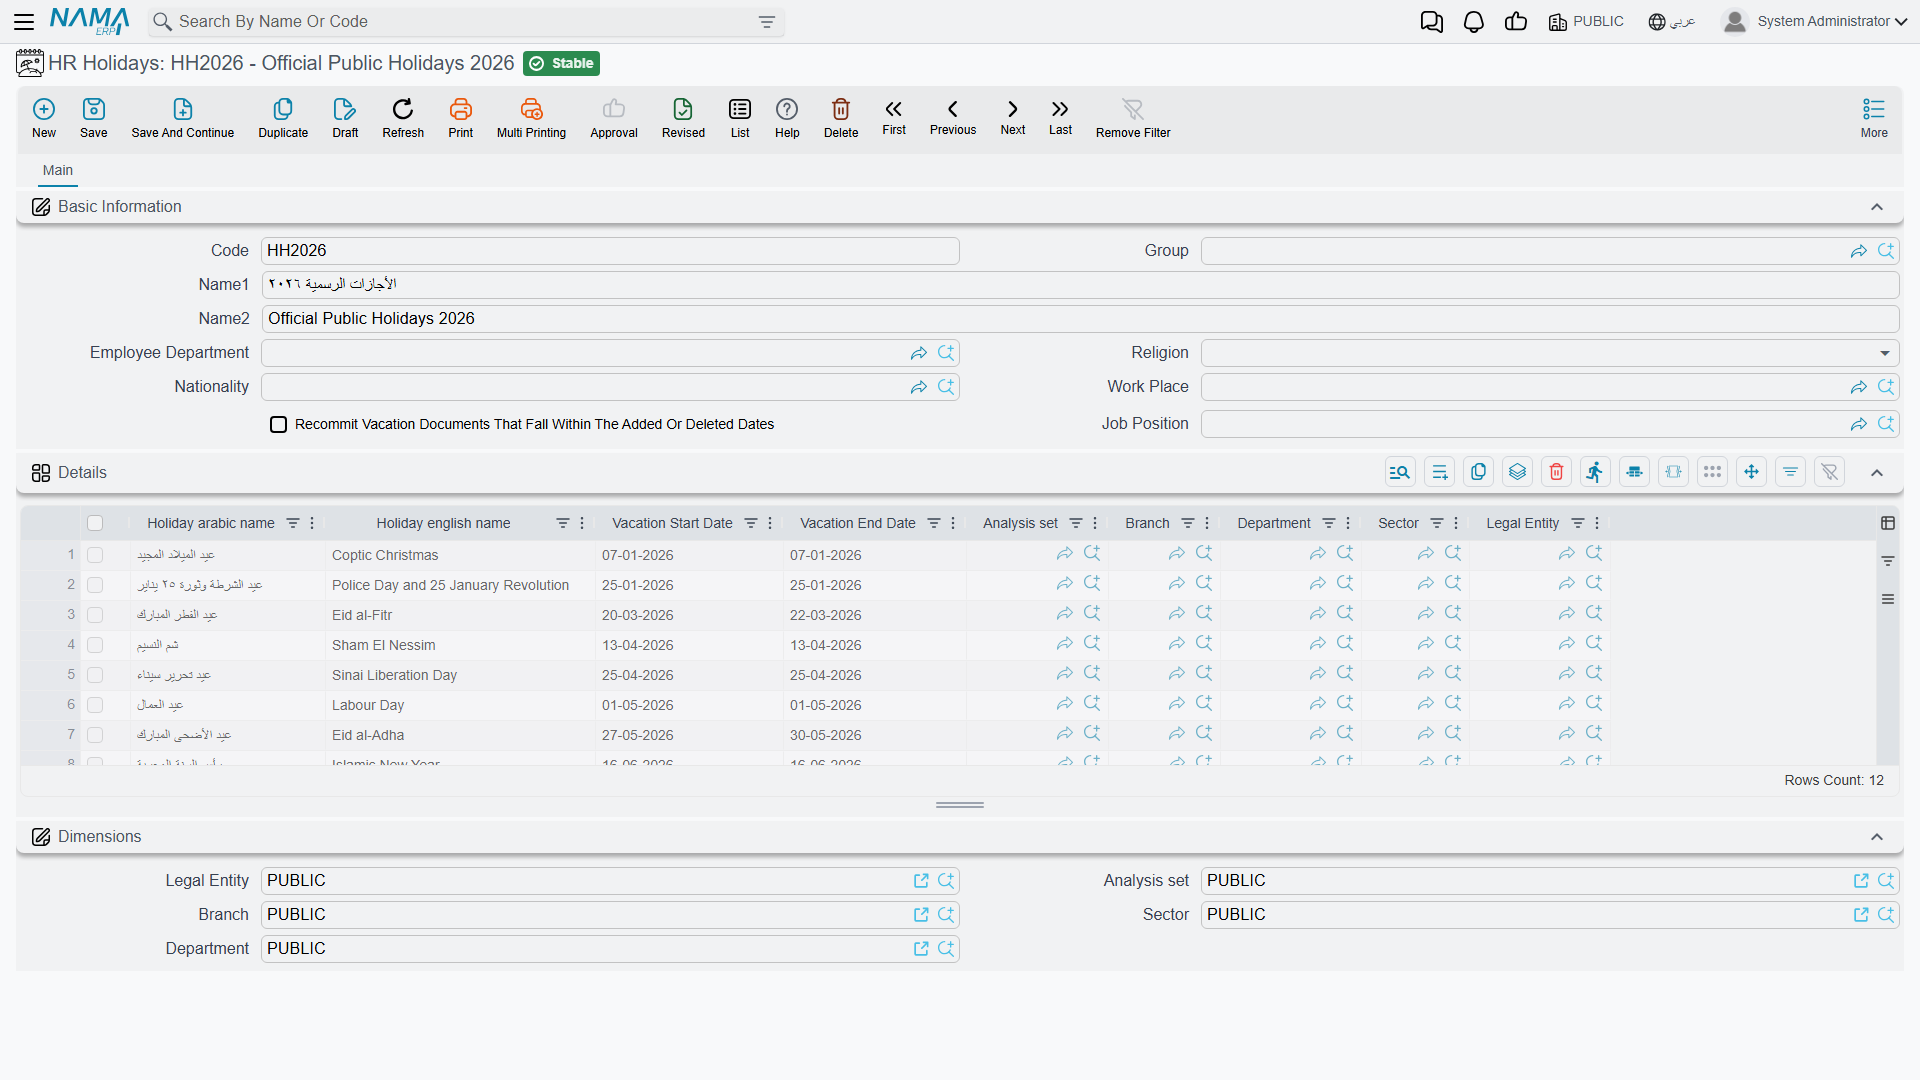
Task: Click the Refresh toolbar icon
Action: [x=403, y=109]
